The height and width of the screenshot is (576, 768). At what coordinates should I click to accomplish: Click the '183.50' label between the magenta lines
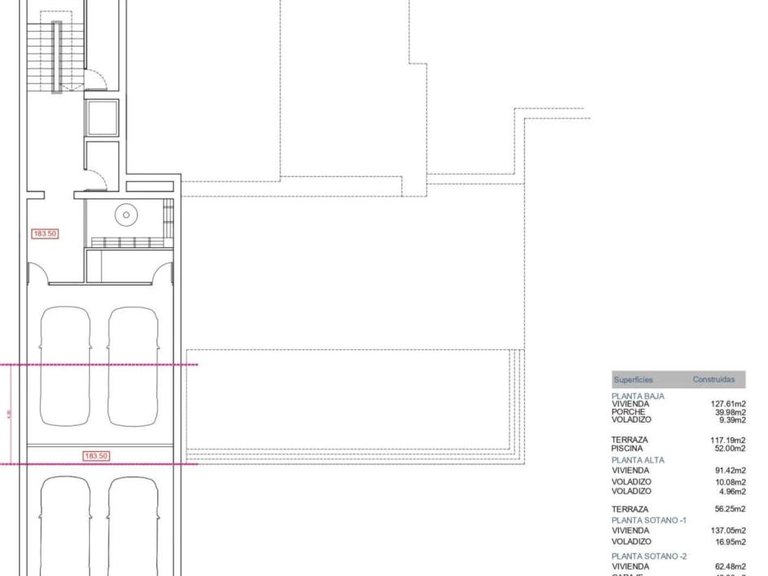[x=96, y=456]
